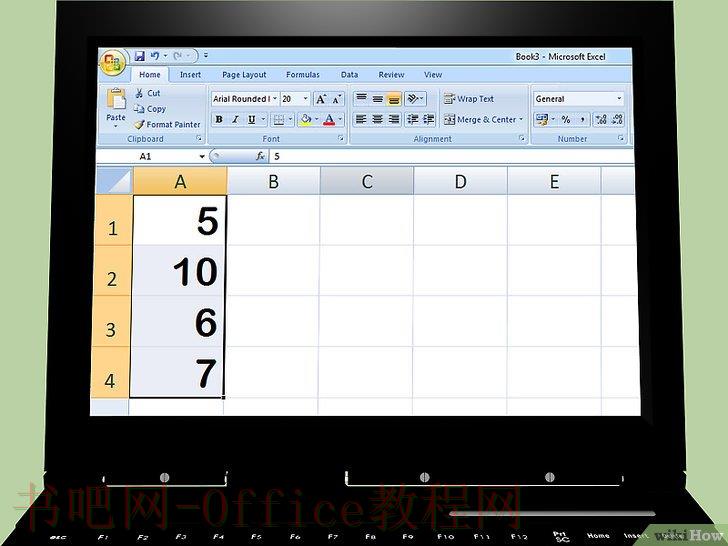Image resolution: width=728 pixels, height=546 pixels.
Task: Click the Paste clipboard icon
Action: [116, 99]
